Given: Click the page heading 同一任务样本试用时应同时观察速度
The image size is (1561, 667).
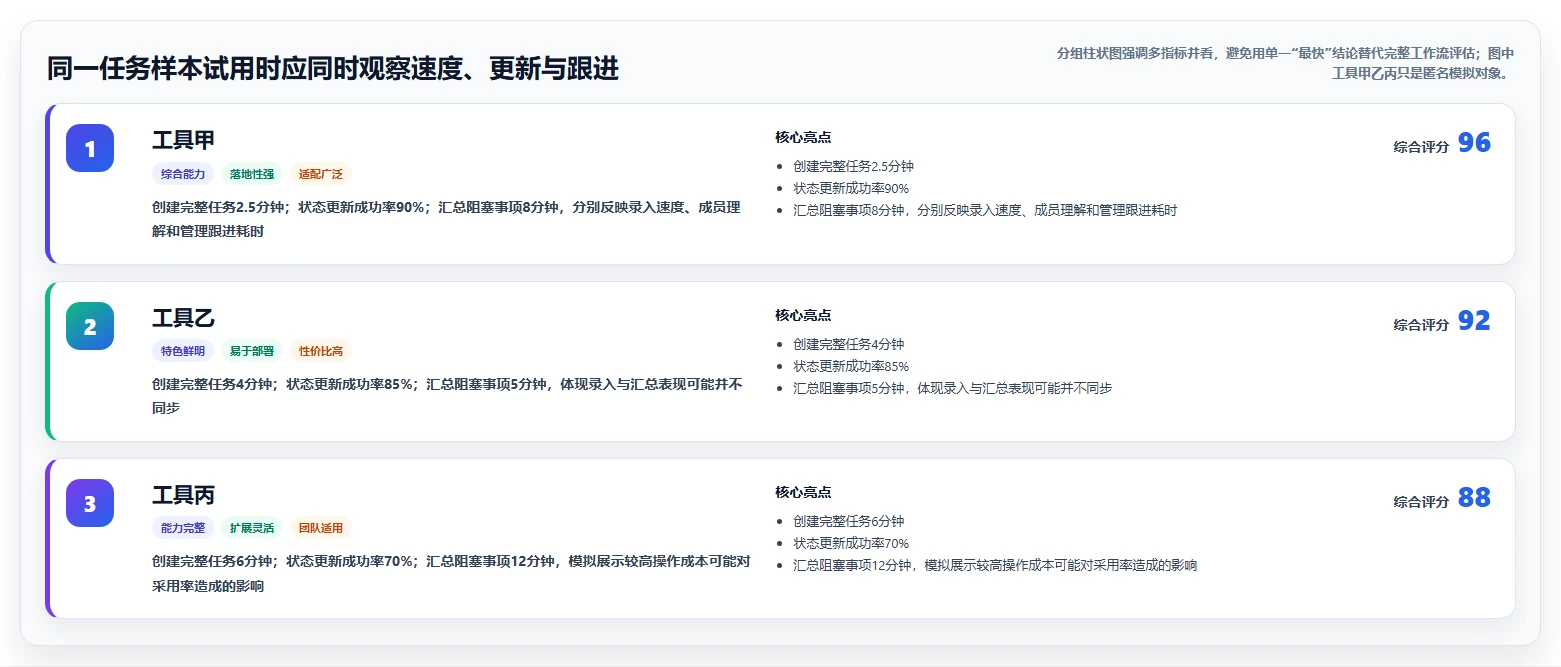Looking at the screenshot, I should point(333,69).
